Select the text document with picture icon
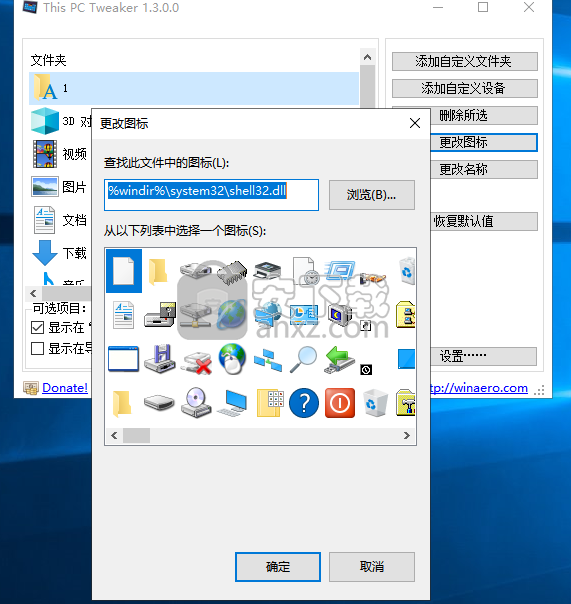This screenshot has width=571, height=604. 124,315
